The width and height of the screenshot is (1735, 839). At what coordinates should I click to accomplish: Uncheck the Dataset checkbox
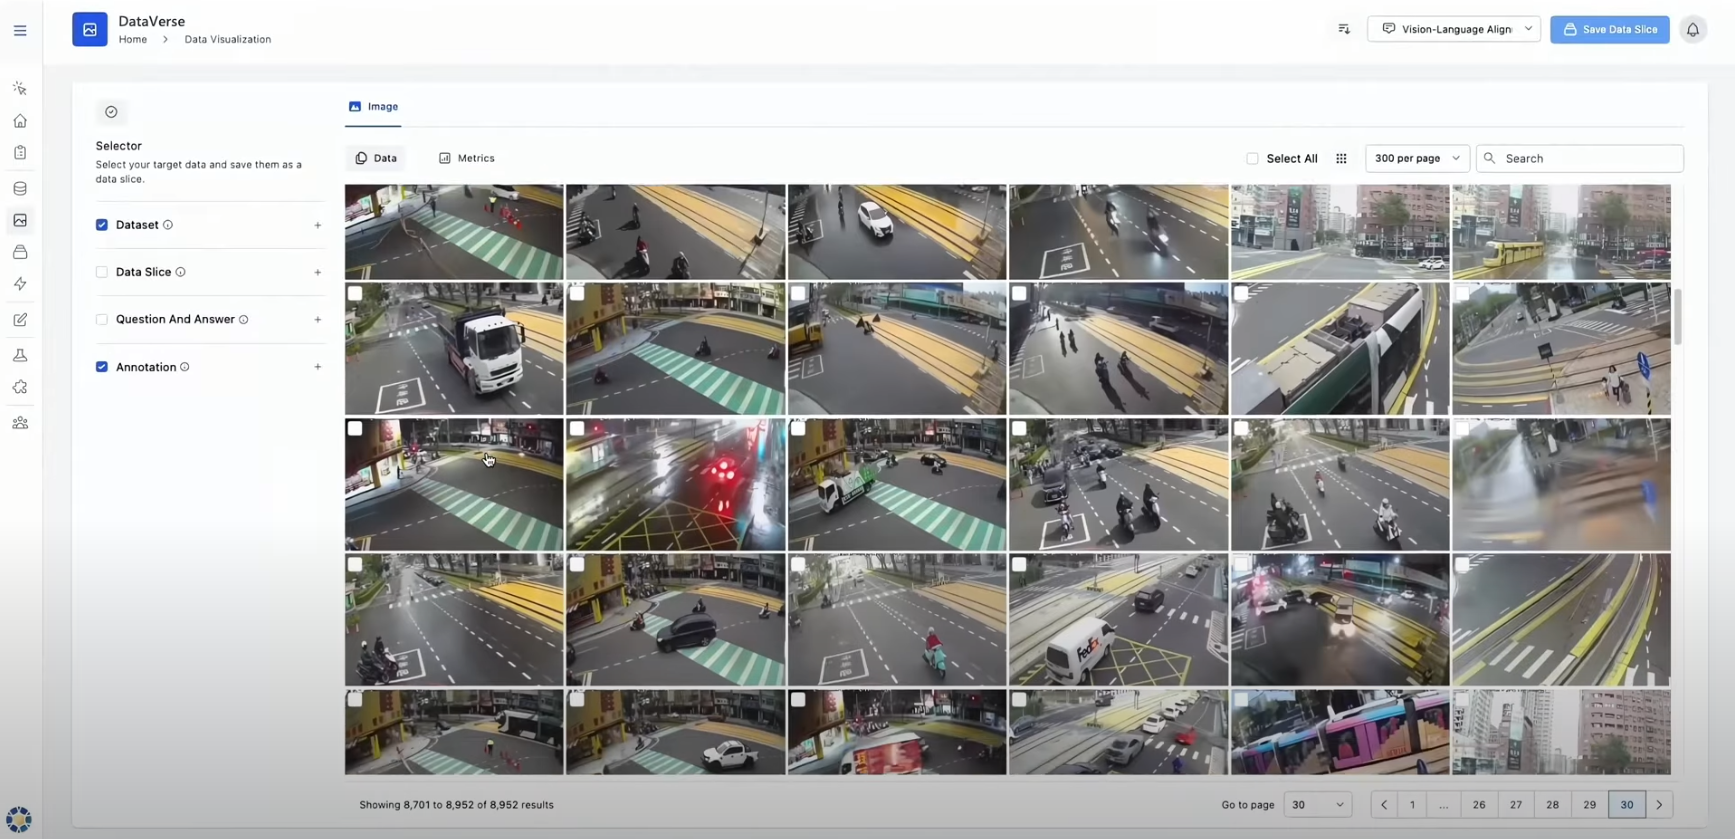pyautogui.click(x=102, y=225)
